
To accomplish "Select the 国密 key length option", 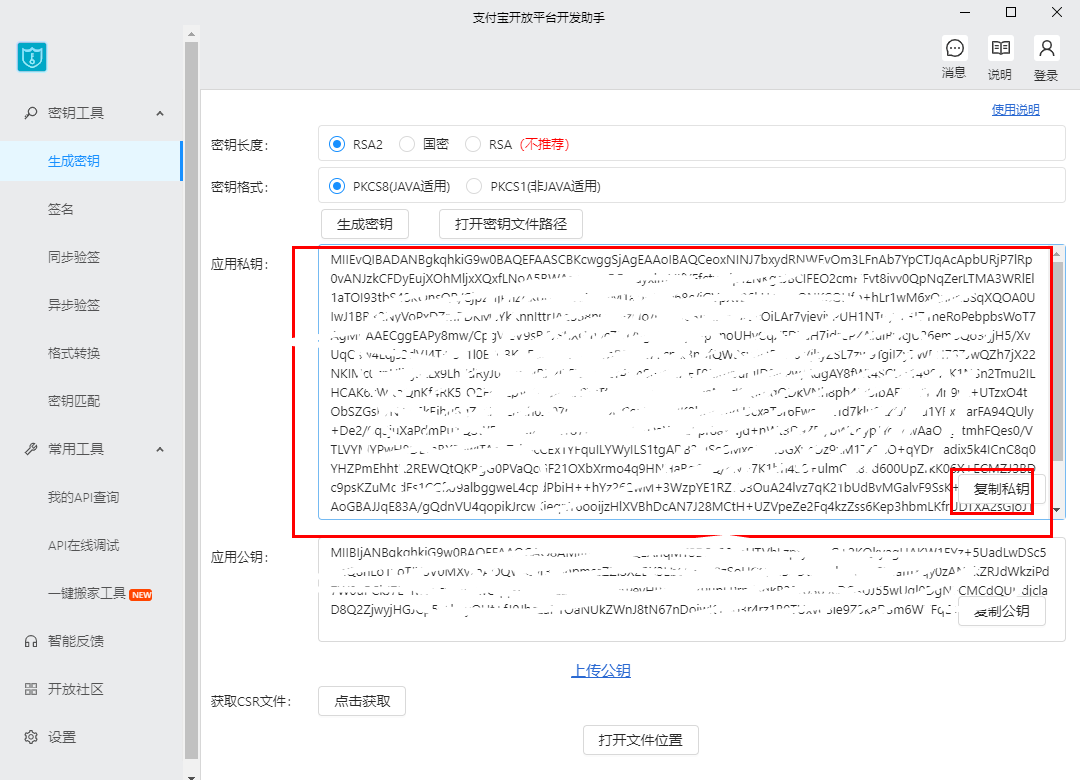I will pyautogui.click(x=407, y=144).
